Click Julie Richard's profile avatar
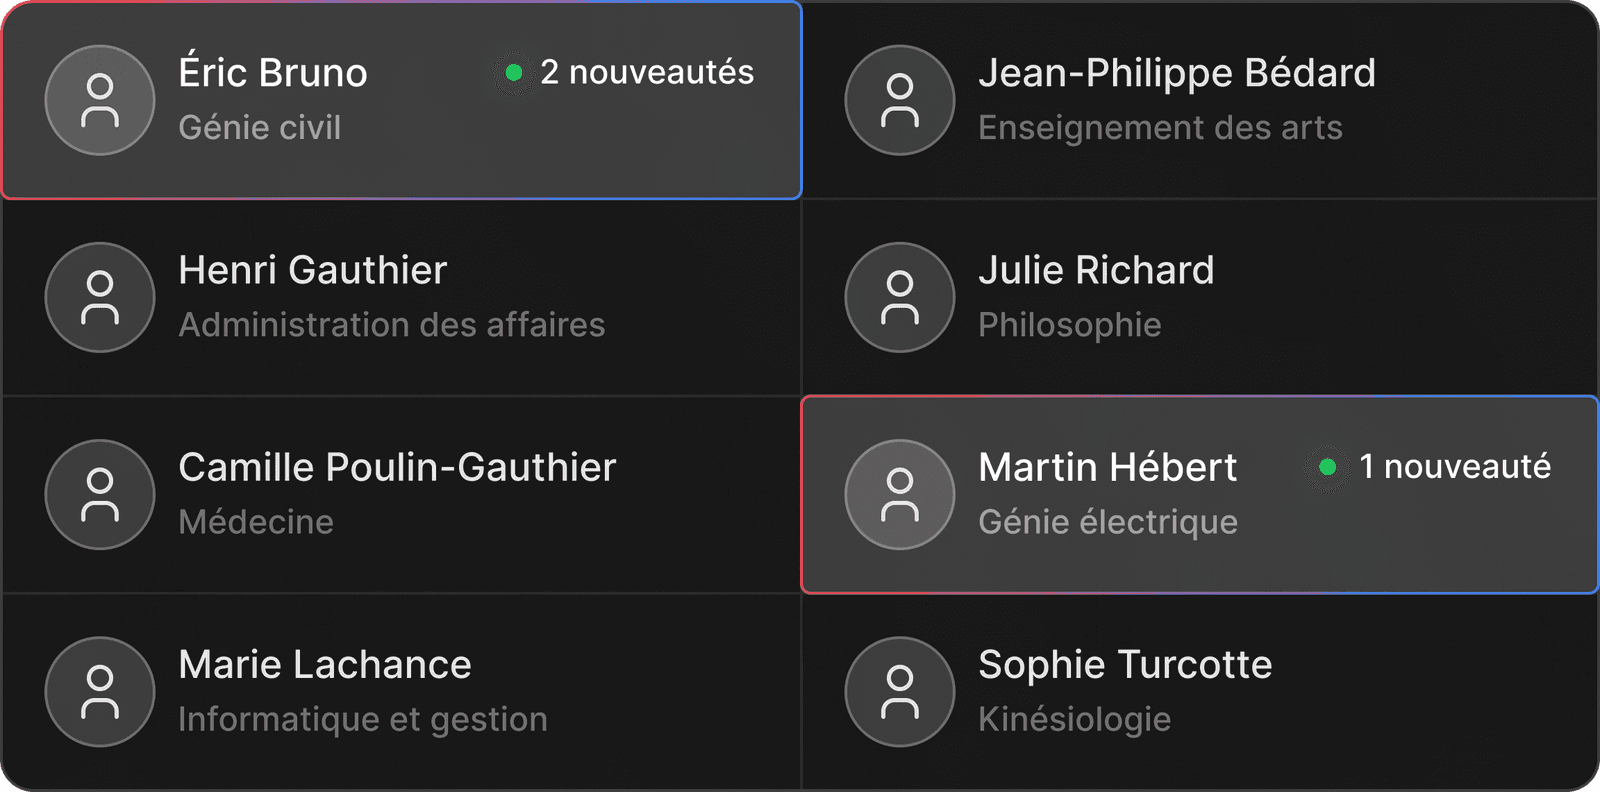The height and width of the screenshot is (792, 1600). click(900, 297)
